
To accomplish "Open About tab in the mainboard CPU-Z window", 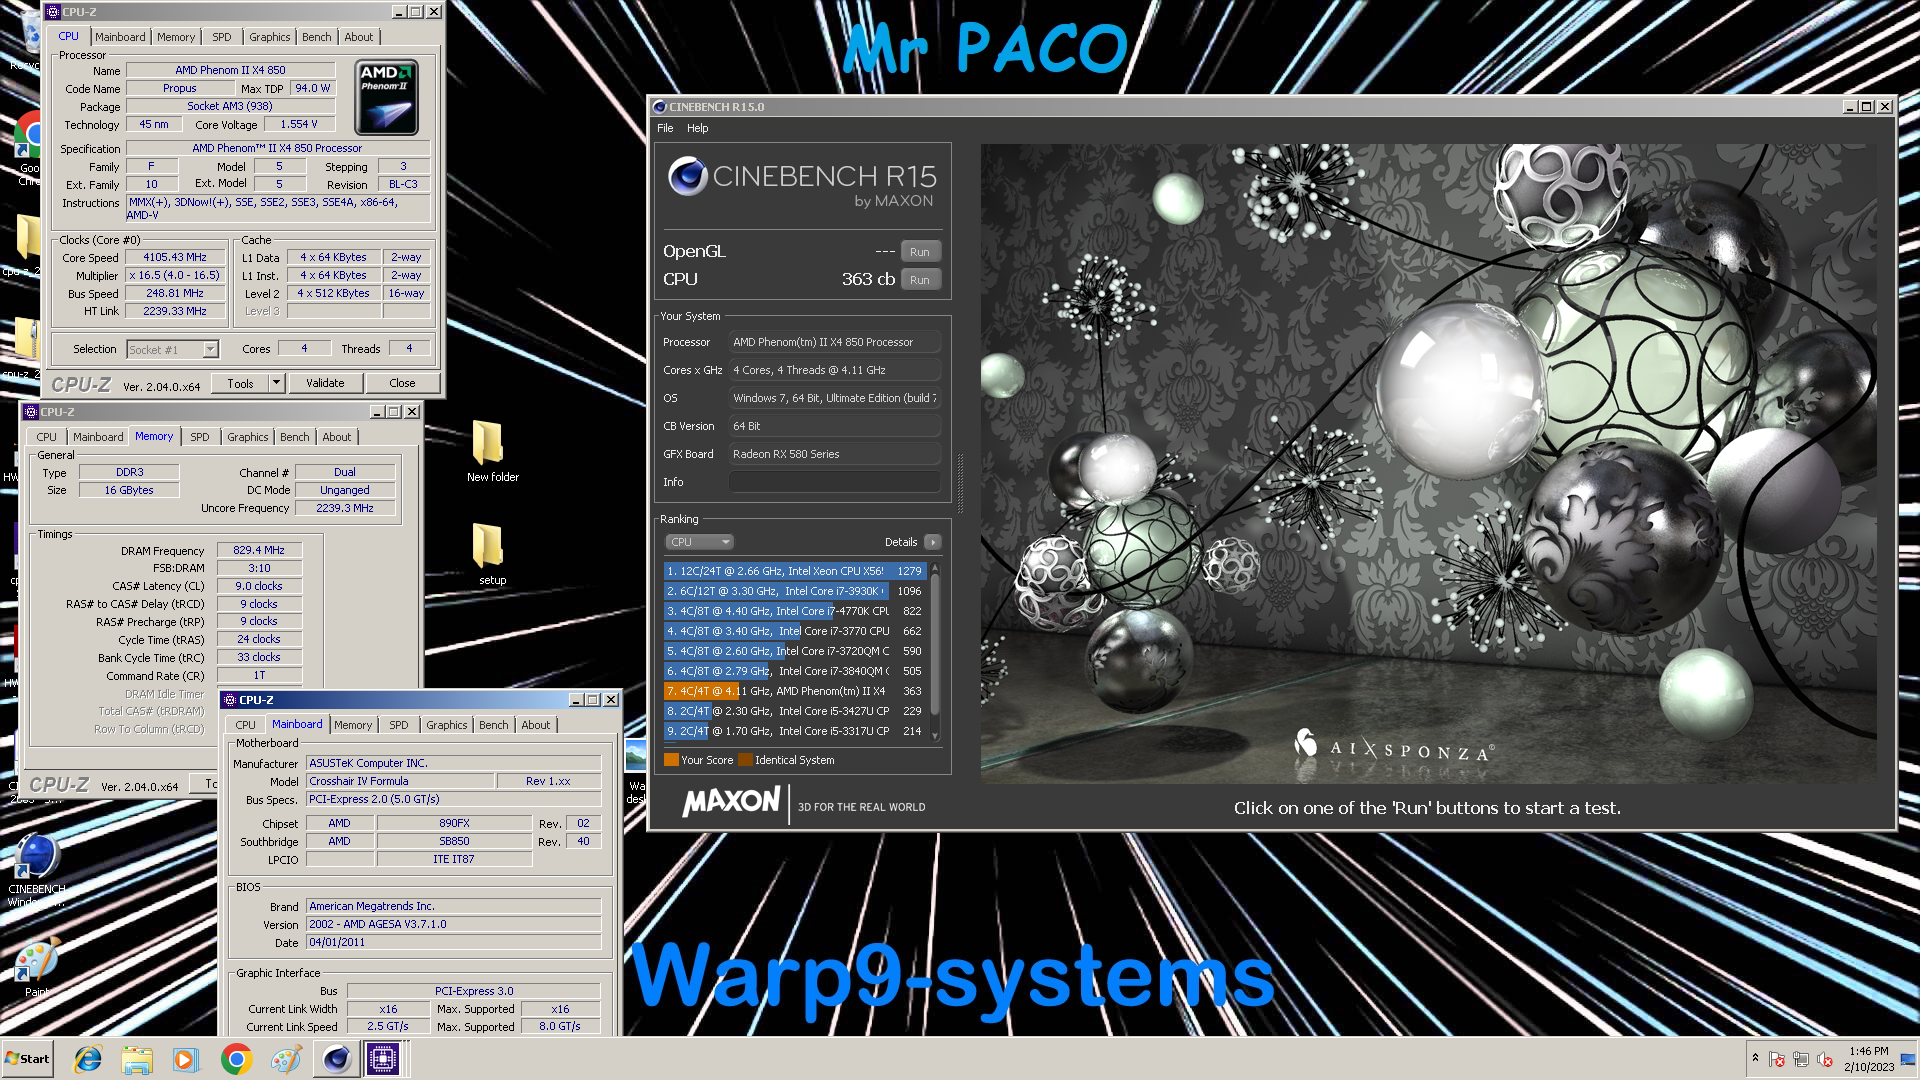I will pos(535,725).
